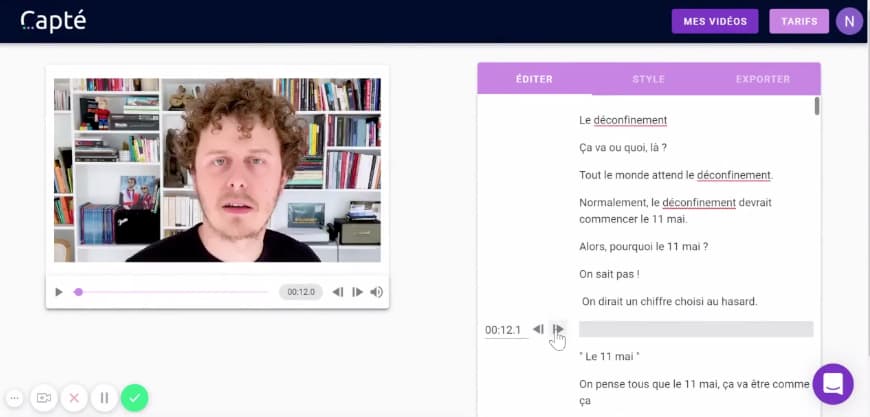Play the video in the player
The width and height of the screenshot is (870, 417).
coord(59,292)
